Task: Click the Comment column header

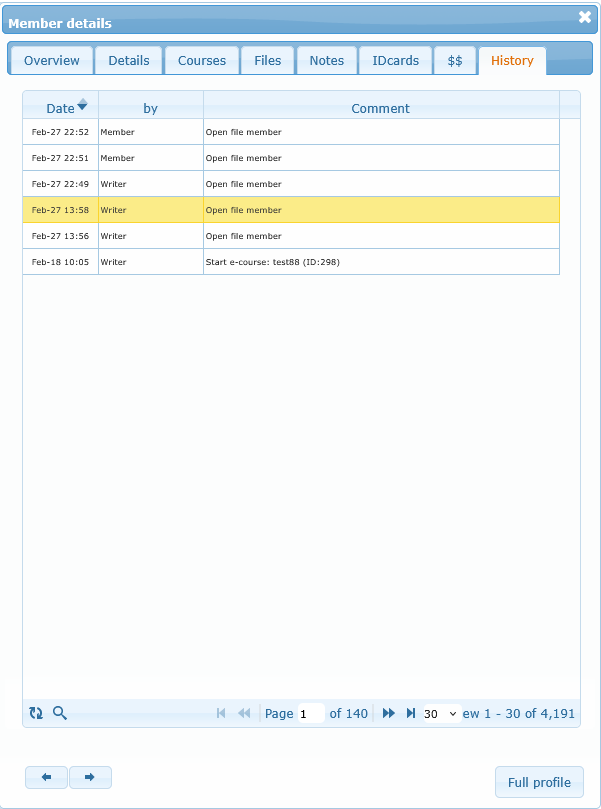Action: (380, 108)
